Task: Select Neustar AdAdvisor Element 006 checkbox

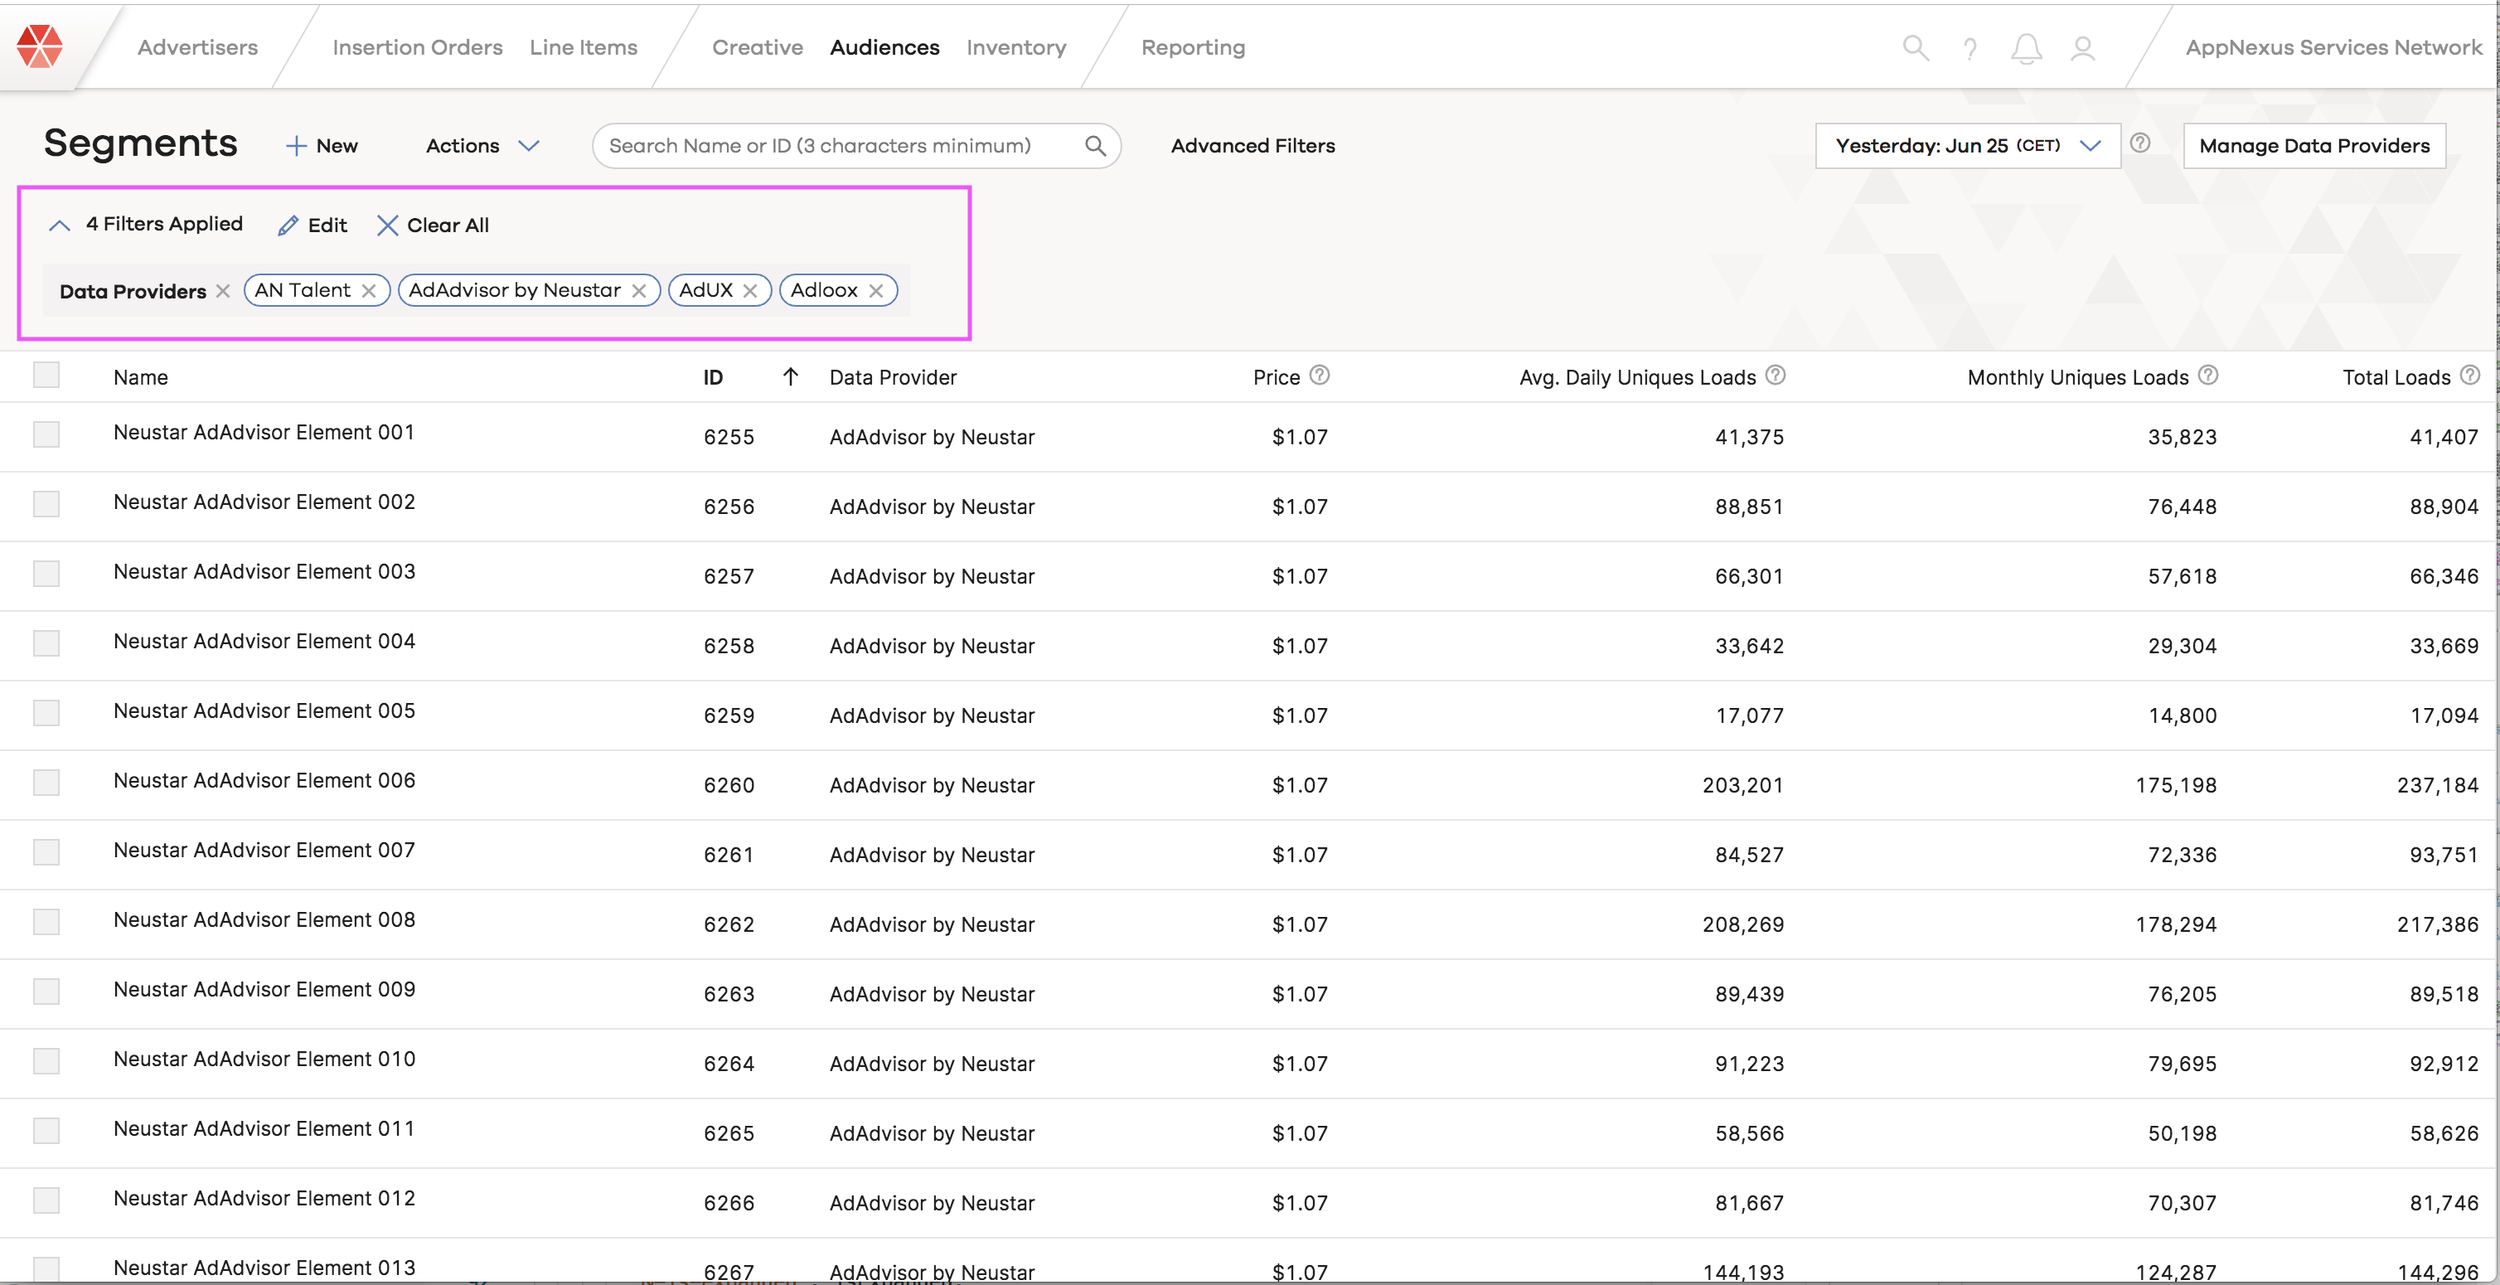Action: [x=46, y=782]
